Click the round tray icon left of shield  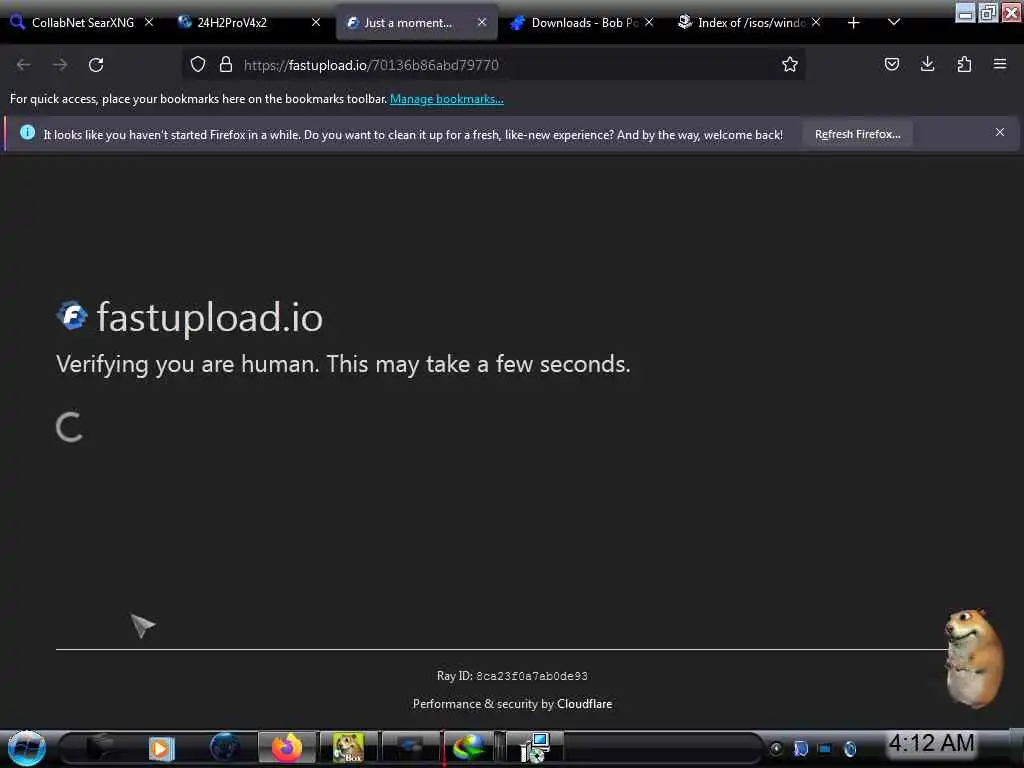pos(776,749)
